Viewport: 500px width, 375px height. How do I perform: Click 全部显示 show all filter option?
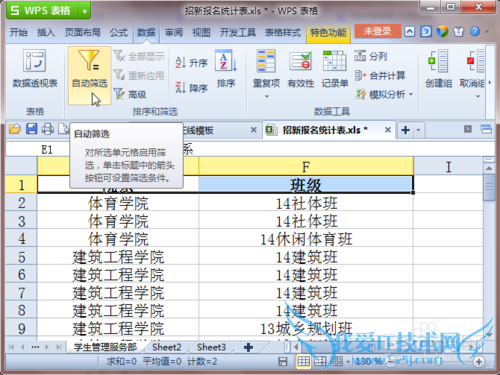coord(139,56)
